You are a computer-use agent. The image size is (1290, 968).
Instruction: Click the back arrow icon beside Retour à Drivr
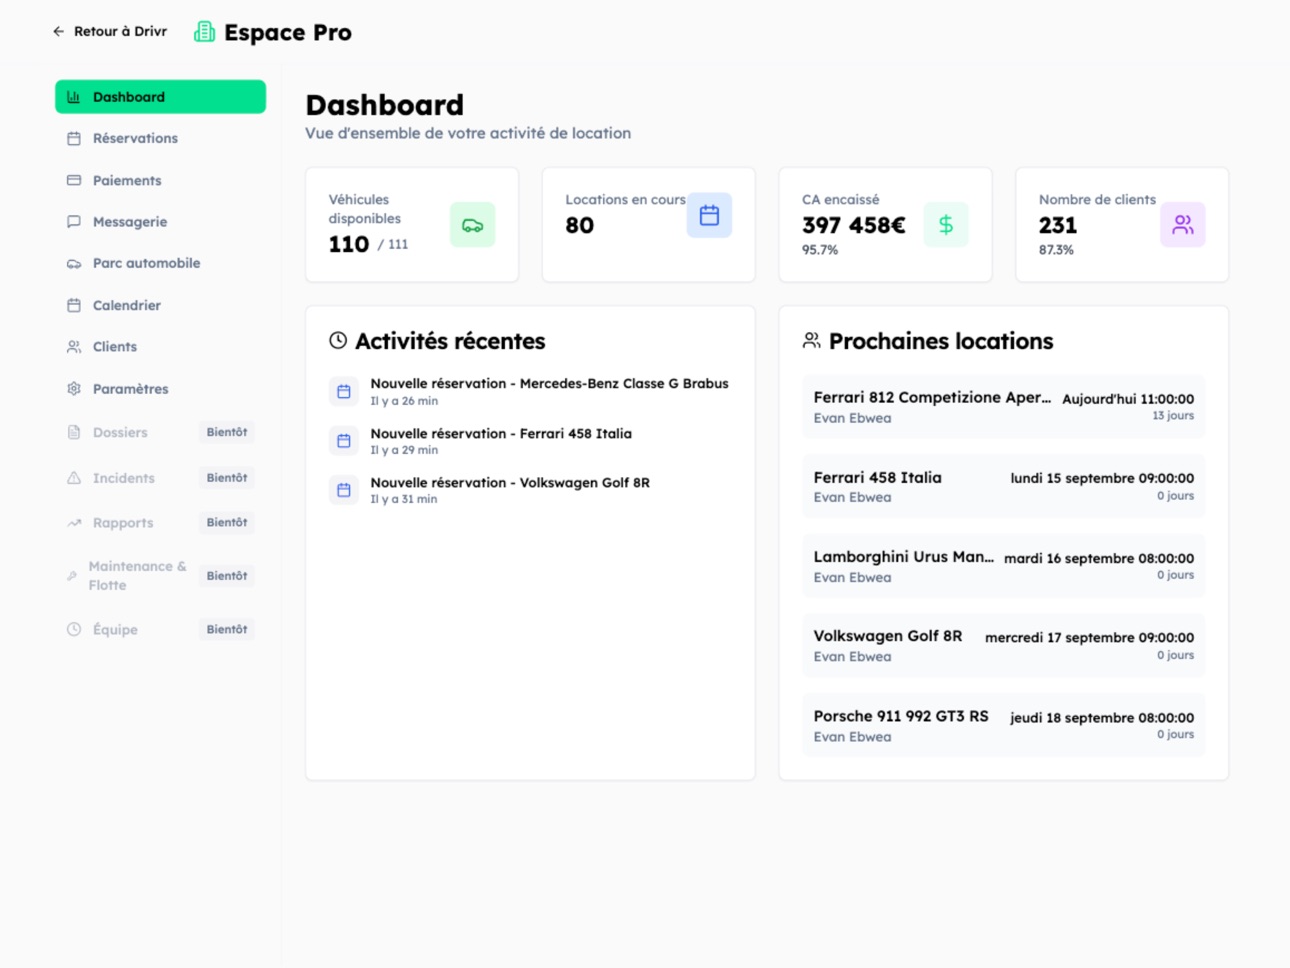point(58,32)
